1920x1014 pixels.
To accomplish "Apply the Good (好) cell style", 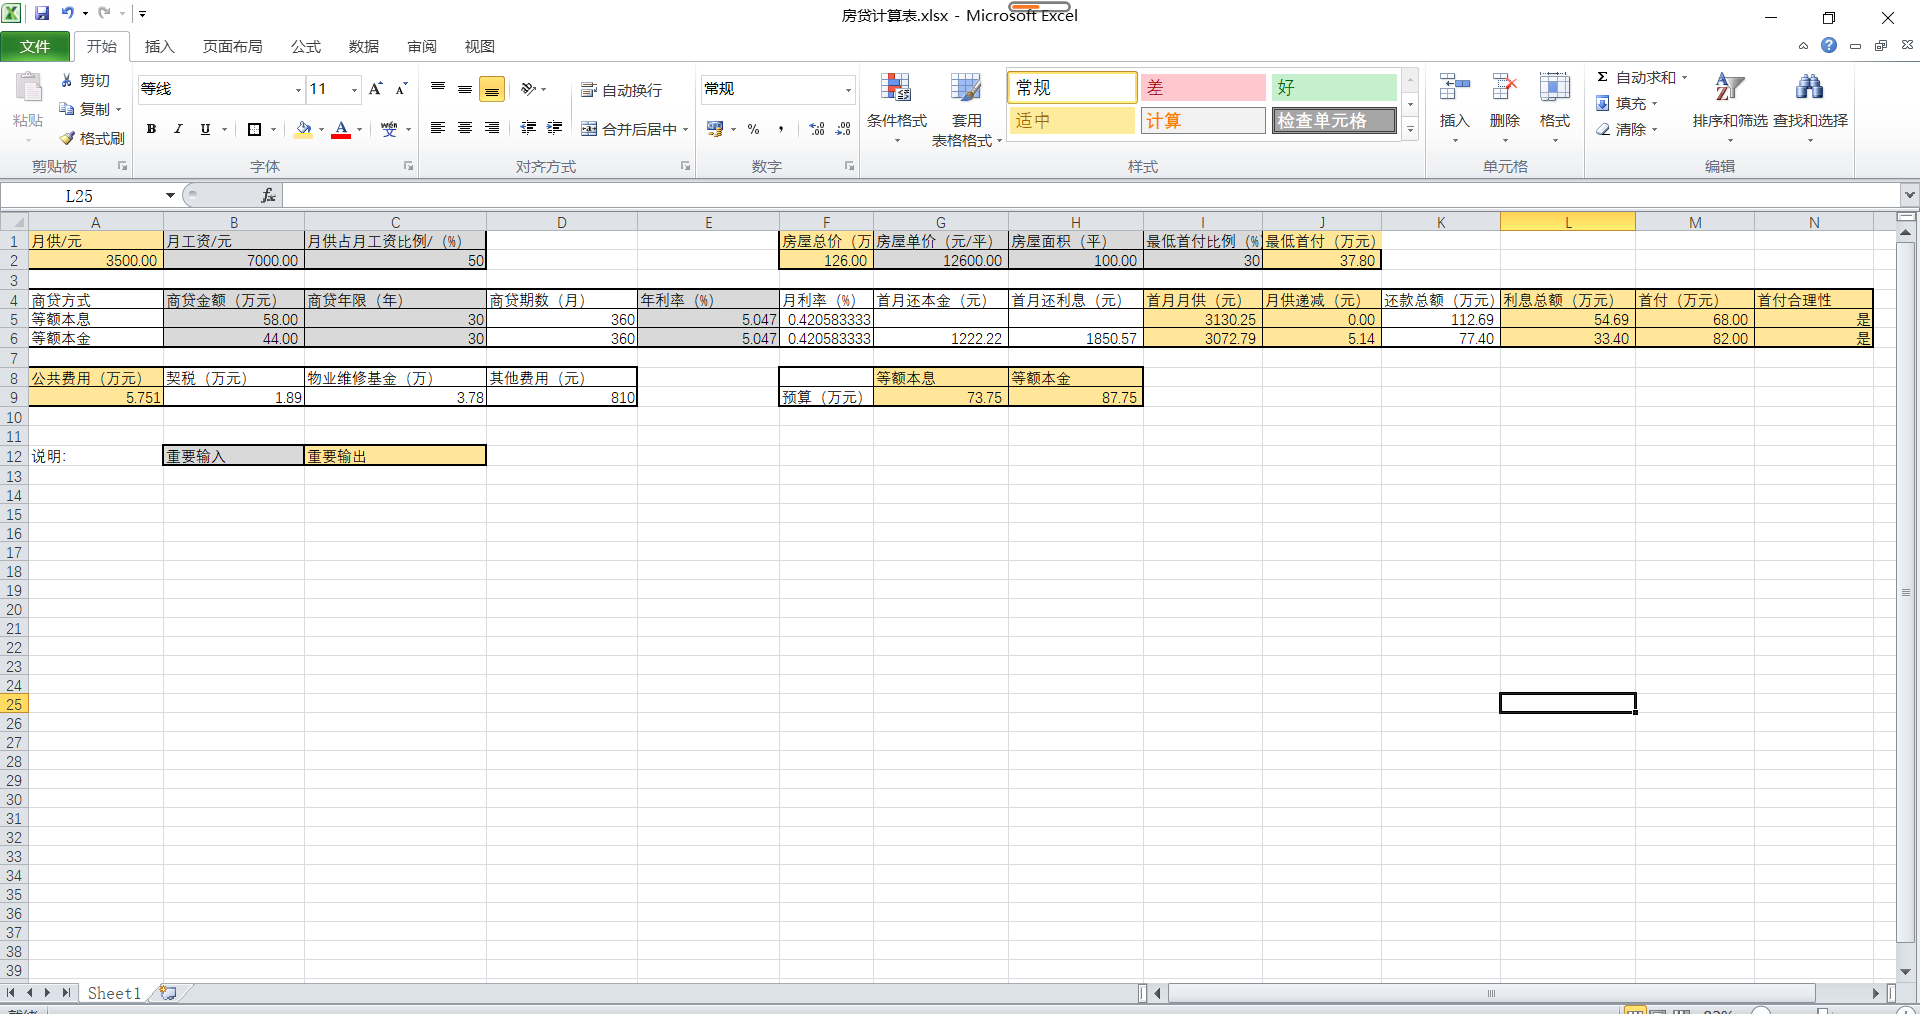I will (x=1334, y=88).
